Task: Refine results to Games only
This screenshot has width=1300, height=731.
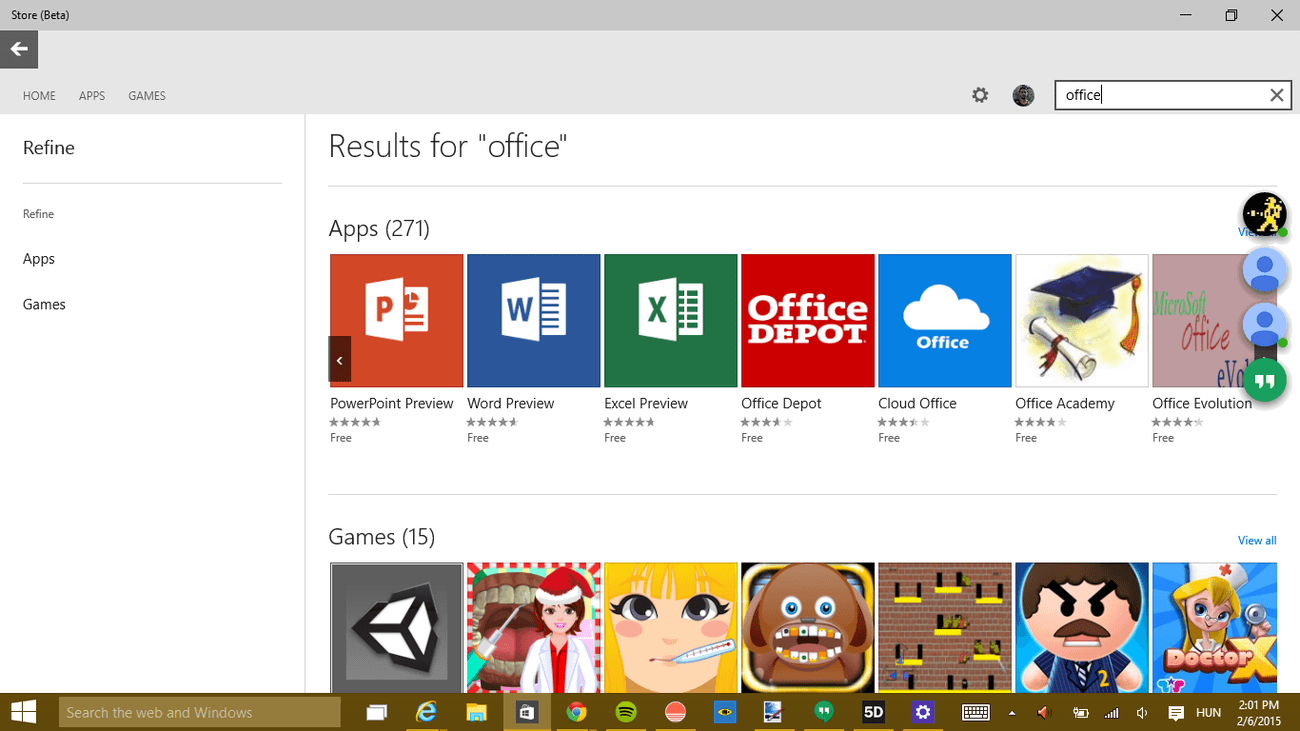Action: tap(44, 305)
